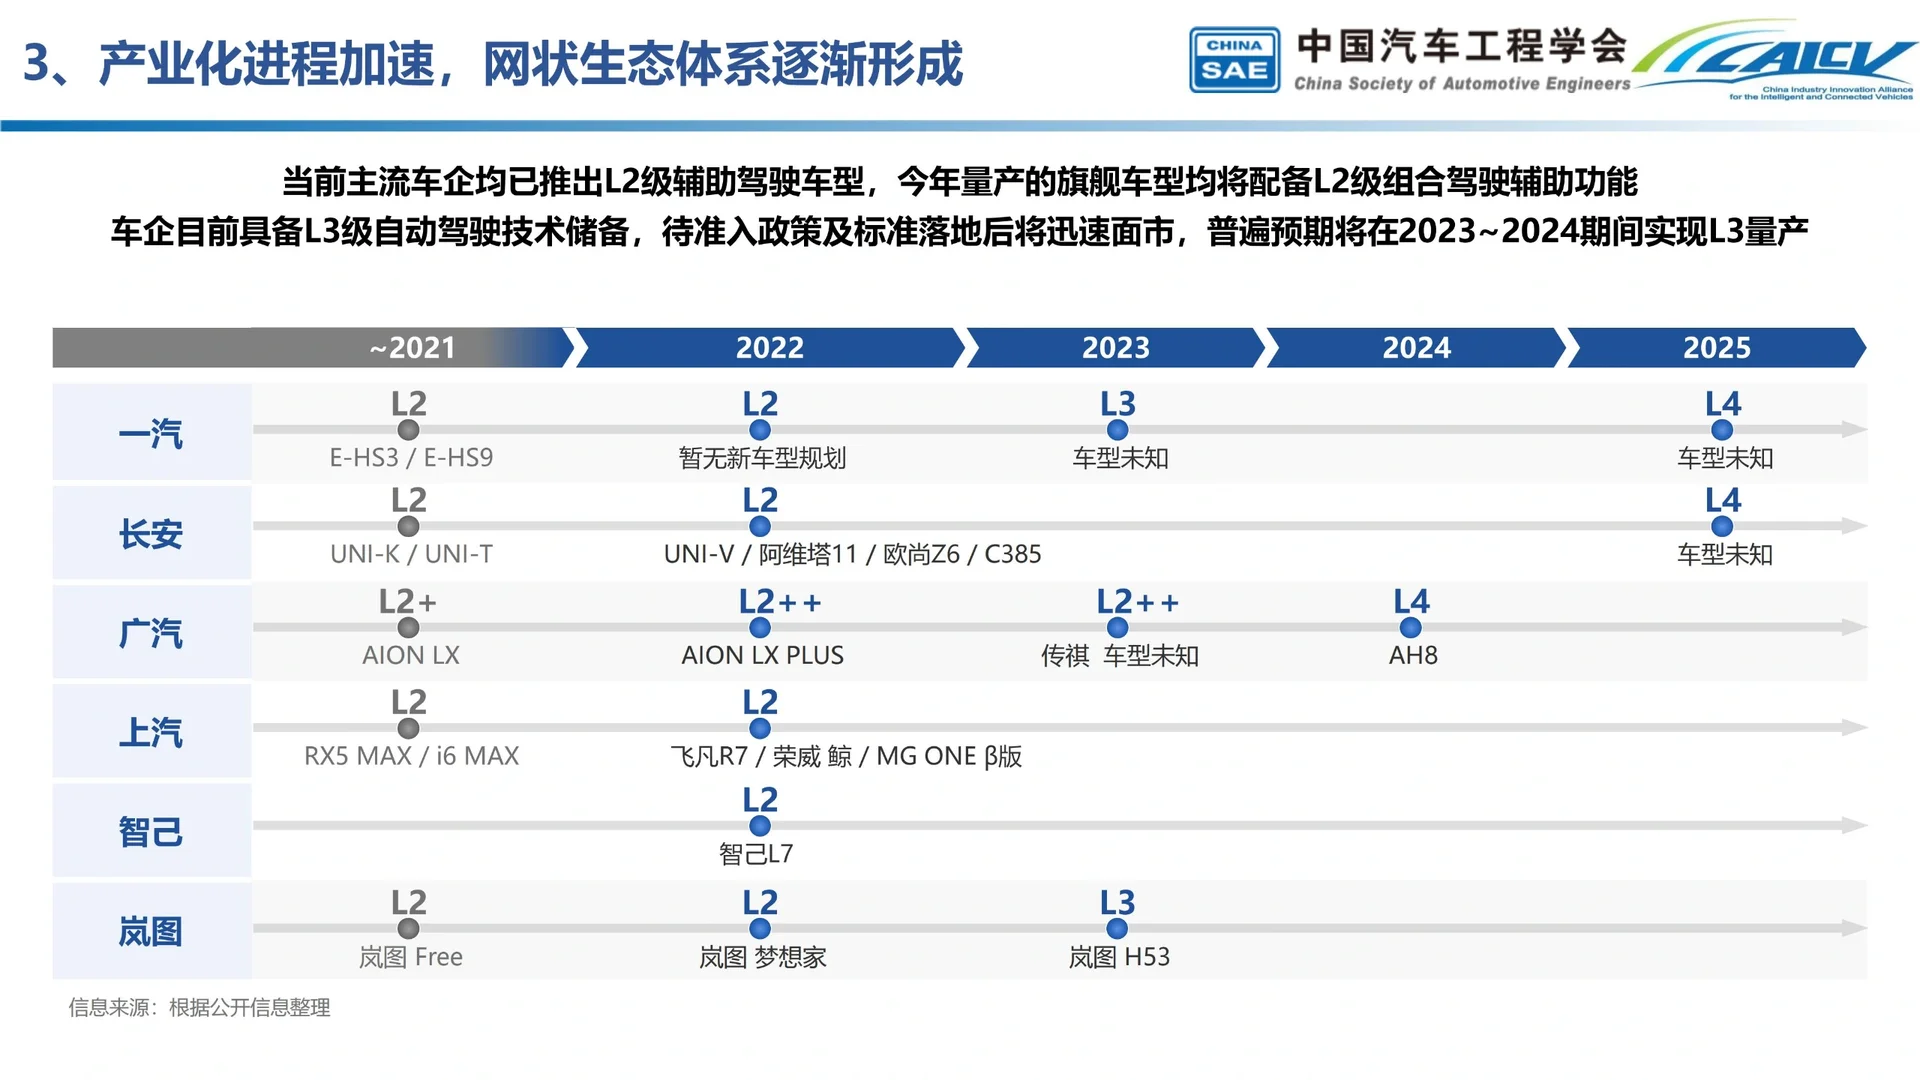Click 一汽 L3 dot in 2023
1920x1080 pixels.
1118,430
